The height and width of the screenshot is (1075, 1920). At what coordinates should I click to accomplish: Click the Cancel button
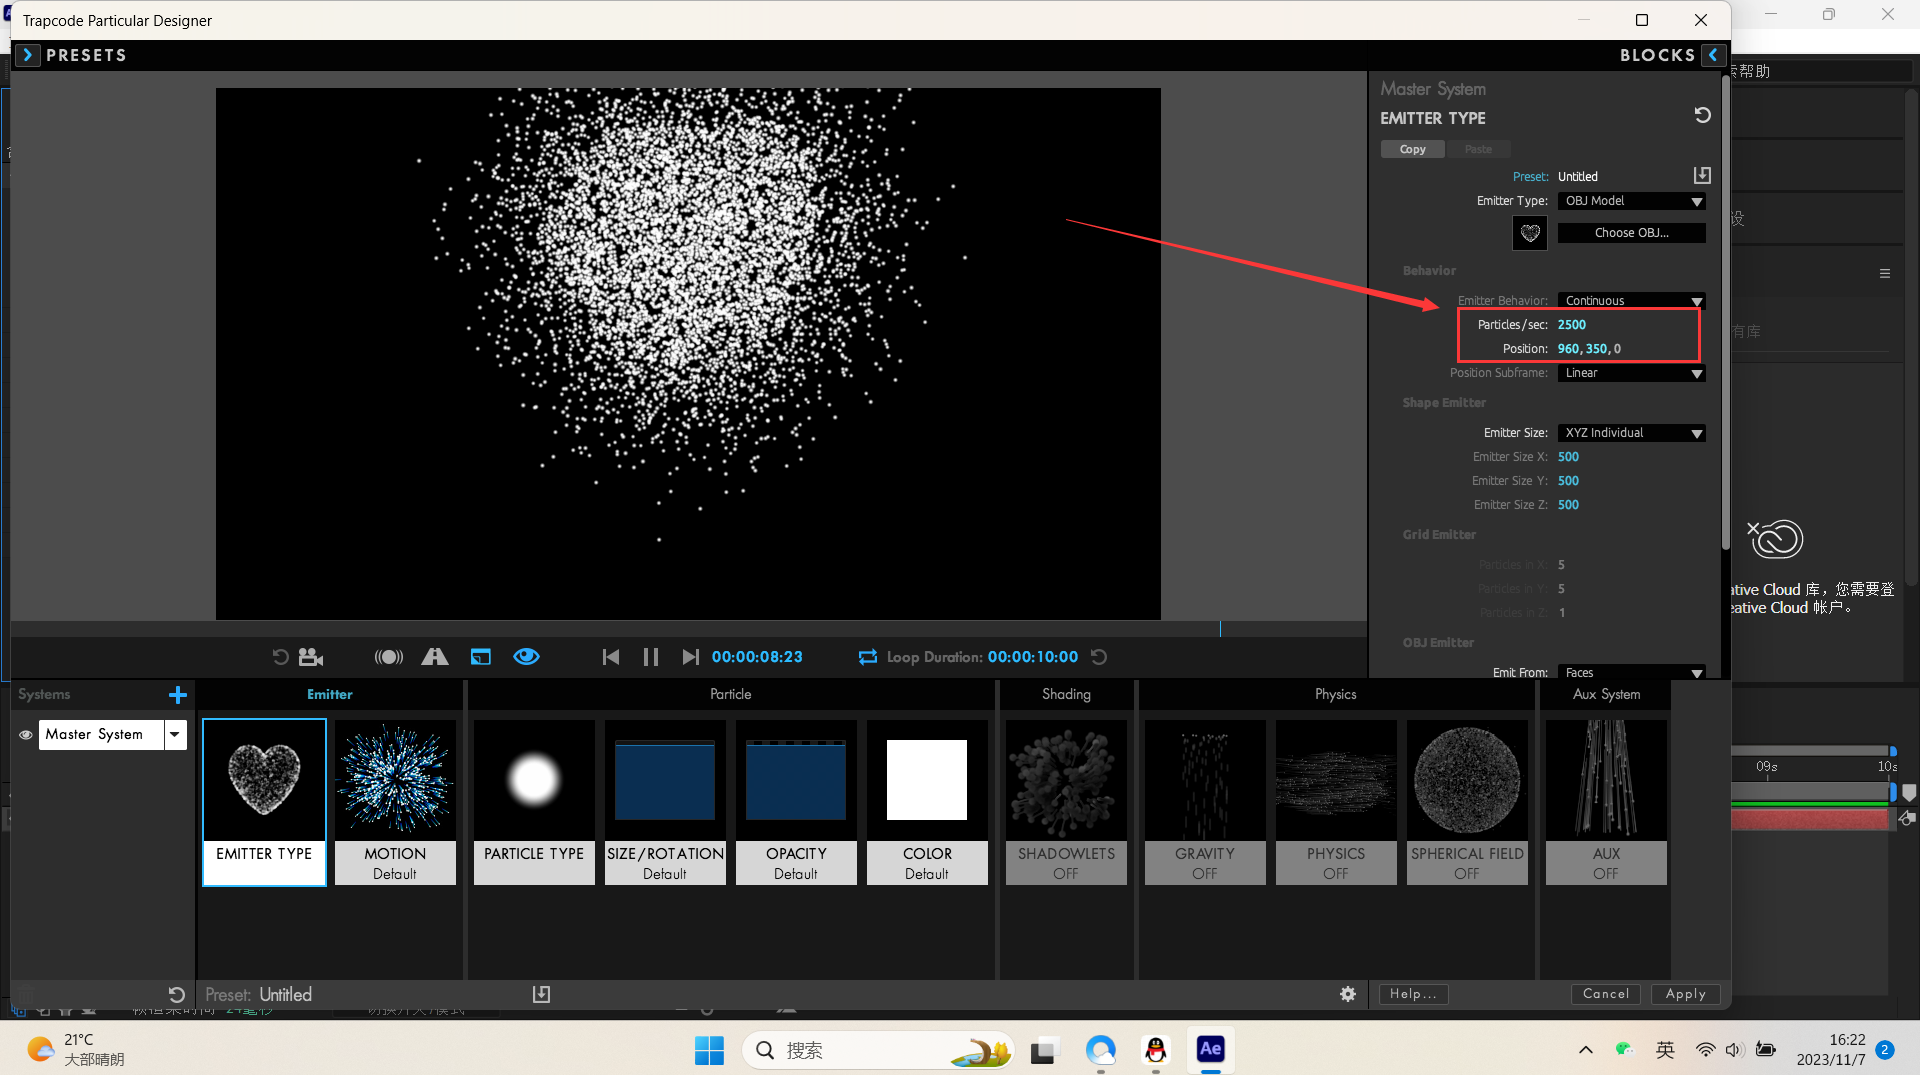pos(1606,994)
